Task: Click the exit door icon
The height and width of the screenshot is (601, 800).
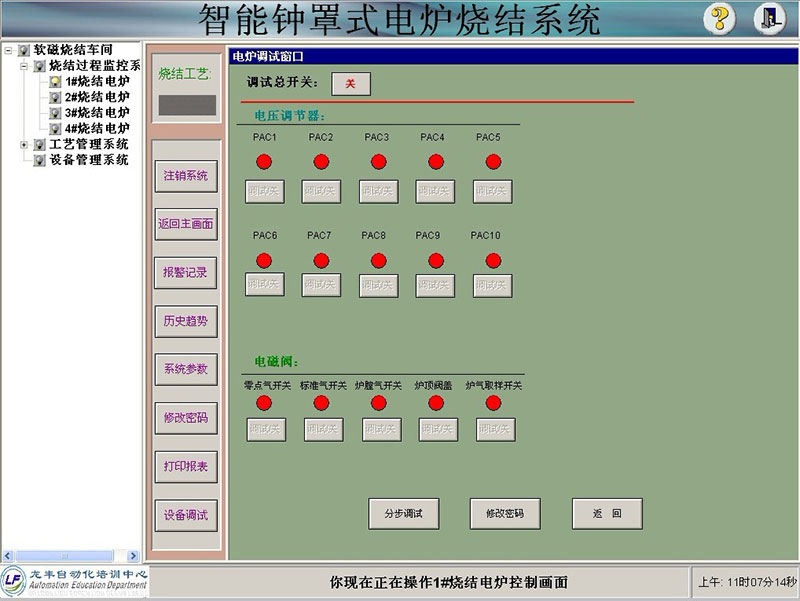Action: (768, 19)
